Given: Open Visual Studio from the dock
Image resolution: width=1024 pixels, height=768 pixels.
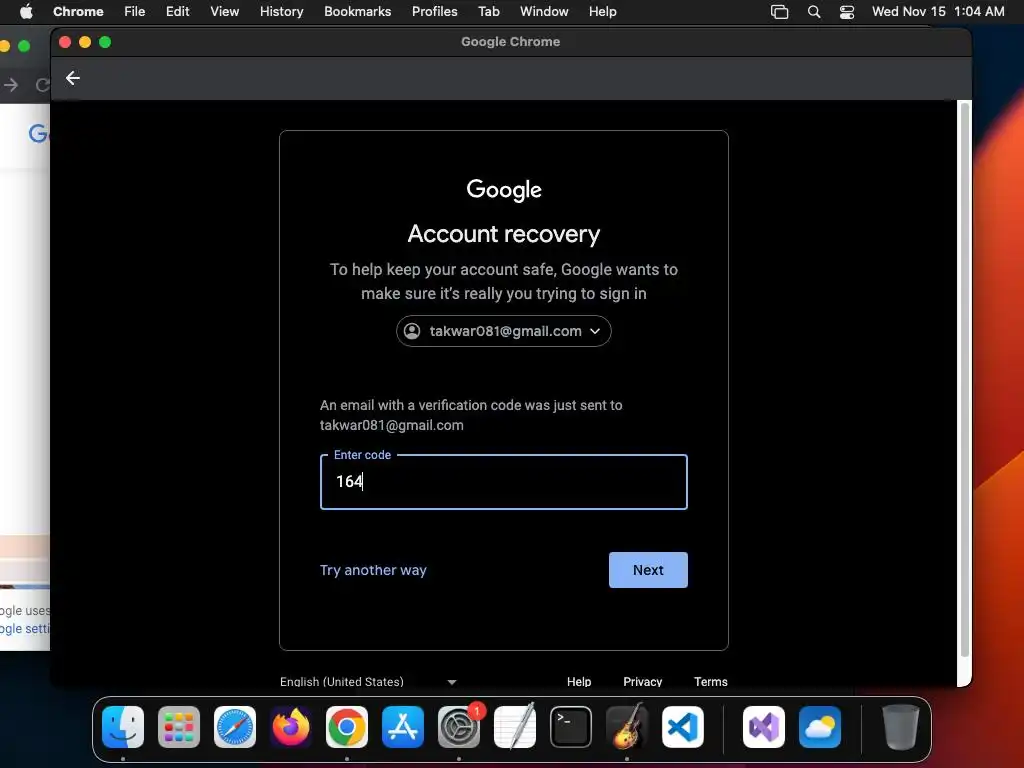Looking at the screenshot, I should tap(763, 727).
